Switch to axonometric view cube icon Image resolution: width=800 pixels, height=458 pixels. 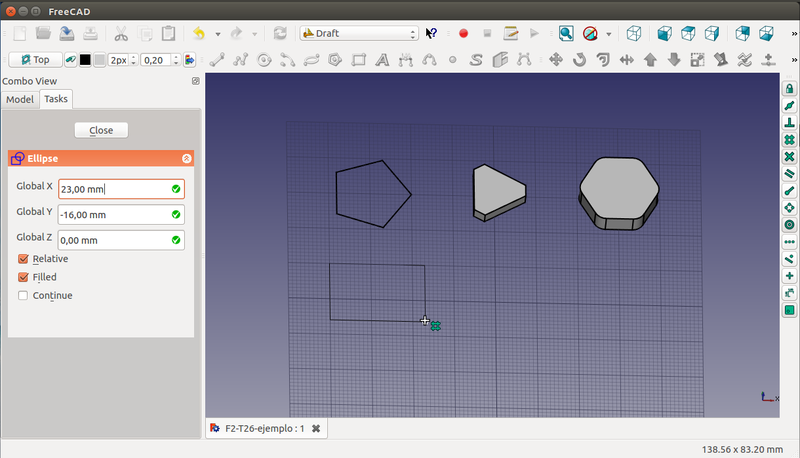click(633, 33)
